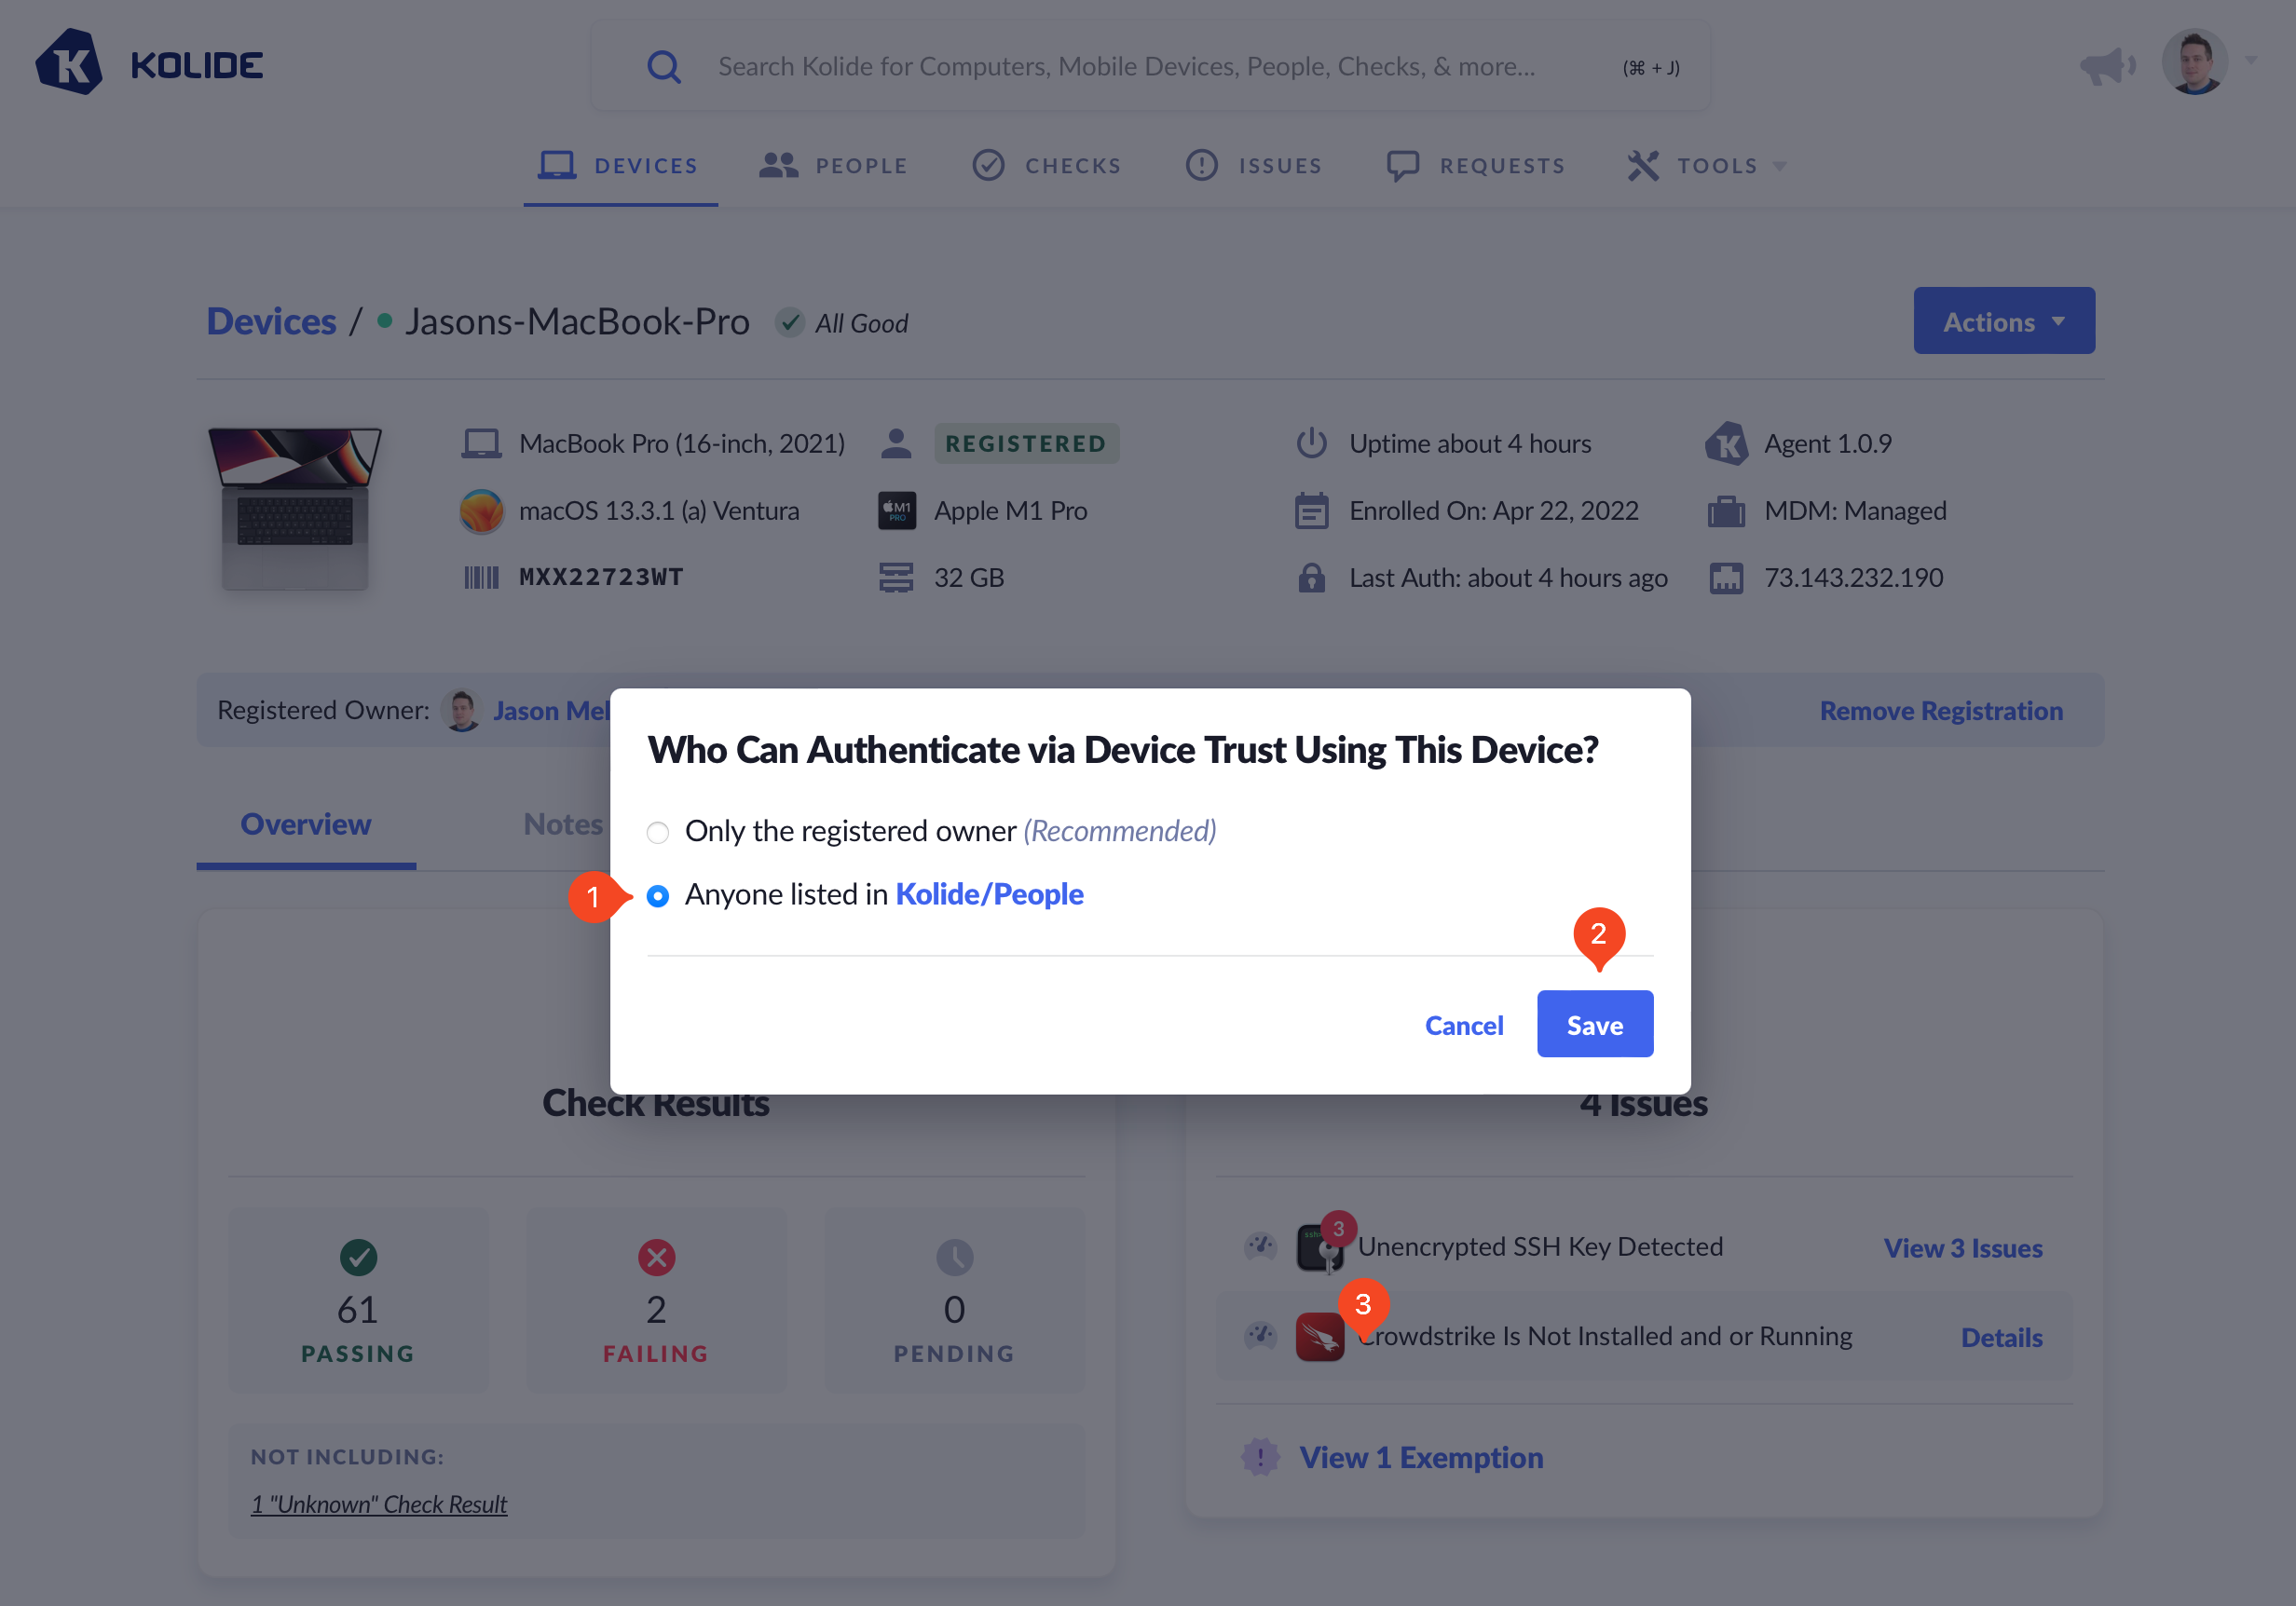
Task: Click the registered person icon
Action: click(896, 443)
